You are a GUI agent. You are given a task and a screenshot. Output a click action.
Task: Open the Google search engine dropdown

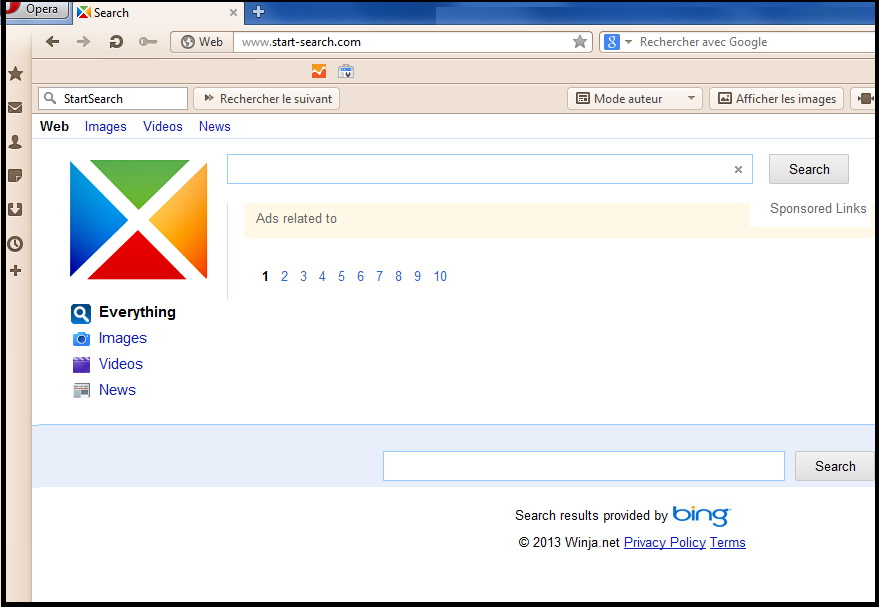click(x=628, y=42)
